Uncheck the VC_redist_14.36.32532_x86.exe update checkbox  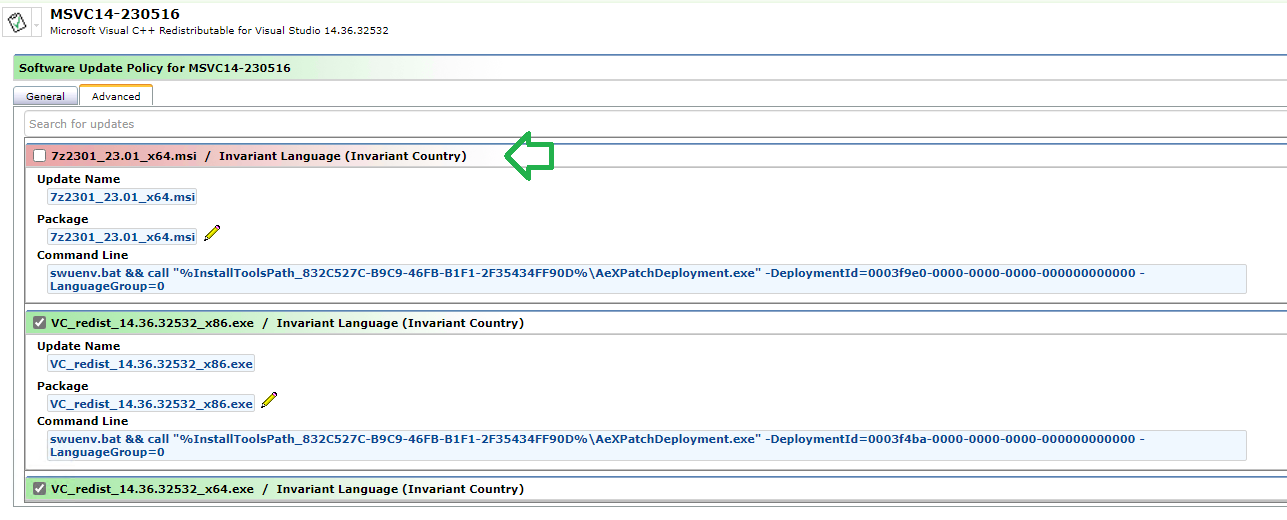coord(40,323)
